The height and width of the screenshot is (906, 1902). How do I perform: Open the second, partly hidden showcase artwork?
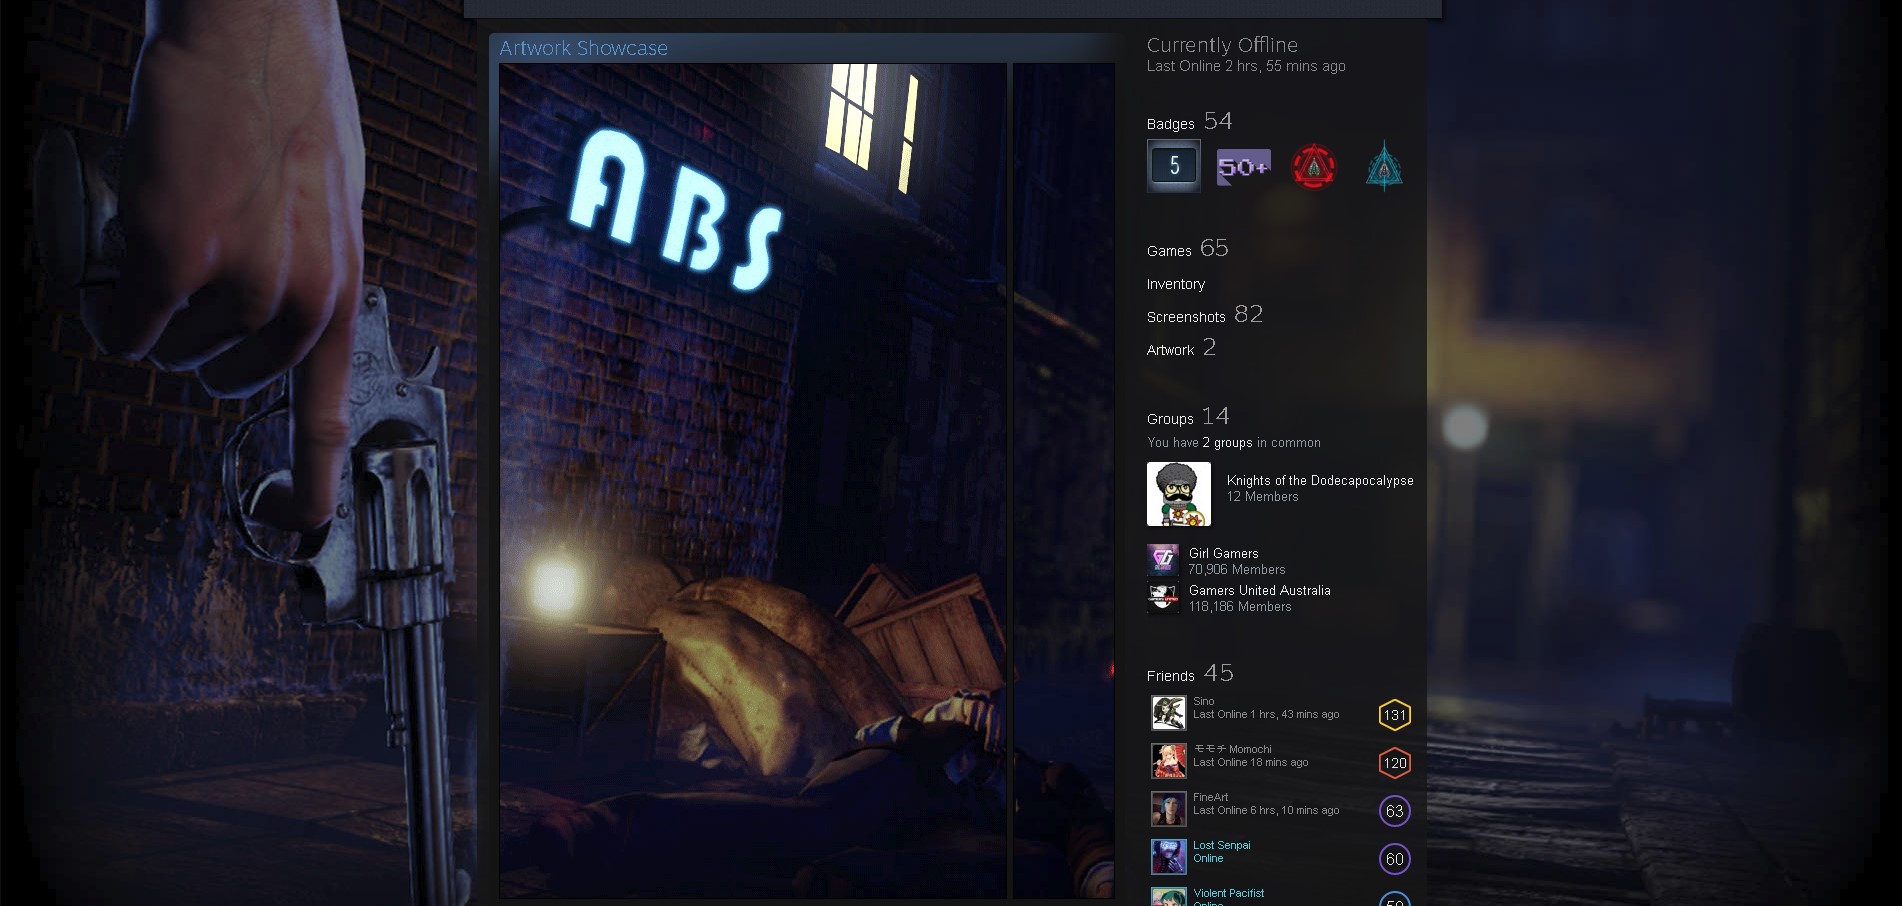(1064, 481)
